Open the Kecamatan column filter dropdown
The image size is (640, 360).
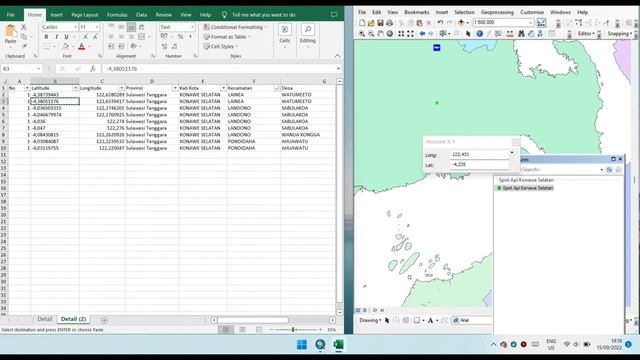coord(276,88)
